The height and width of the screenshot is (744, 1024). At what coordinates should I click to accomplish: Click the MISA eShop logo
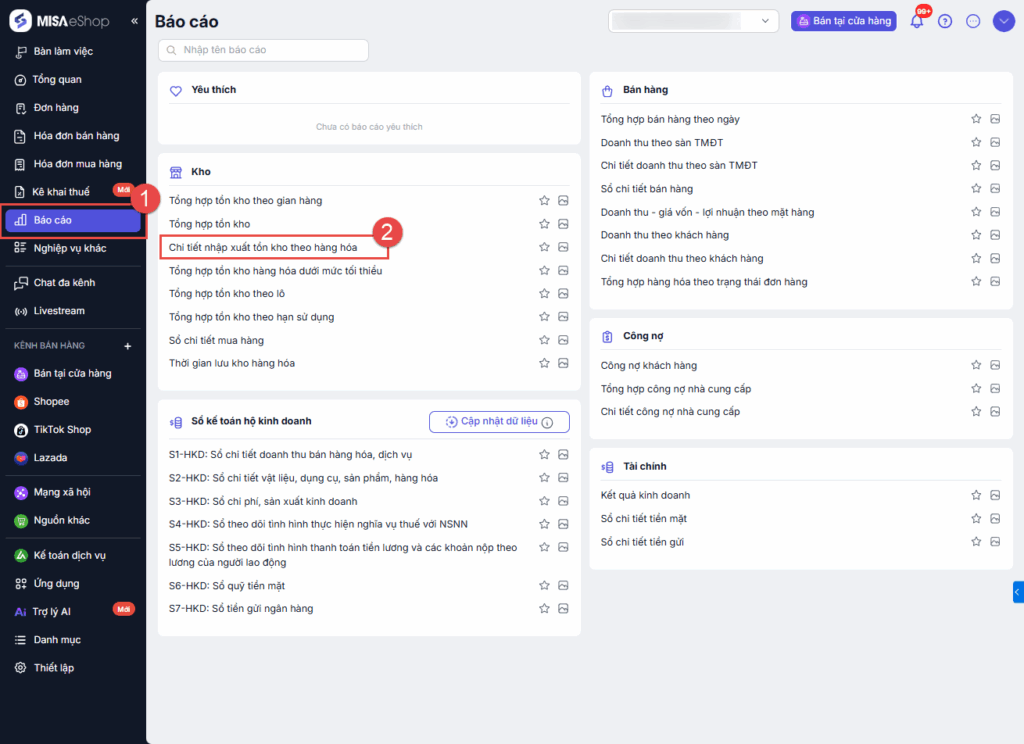59,21
